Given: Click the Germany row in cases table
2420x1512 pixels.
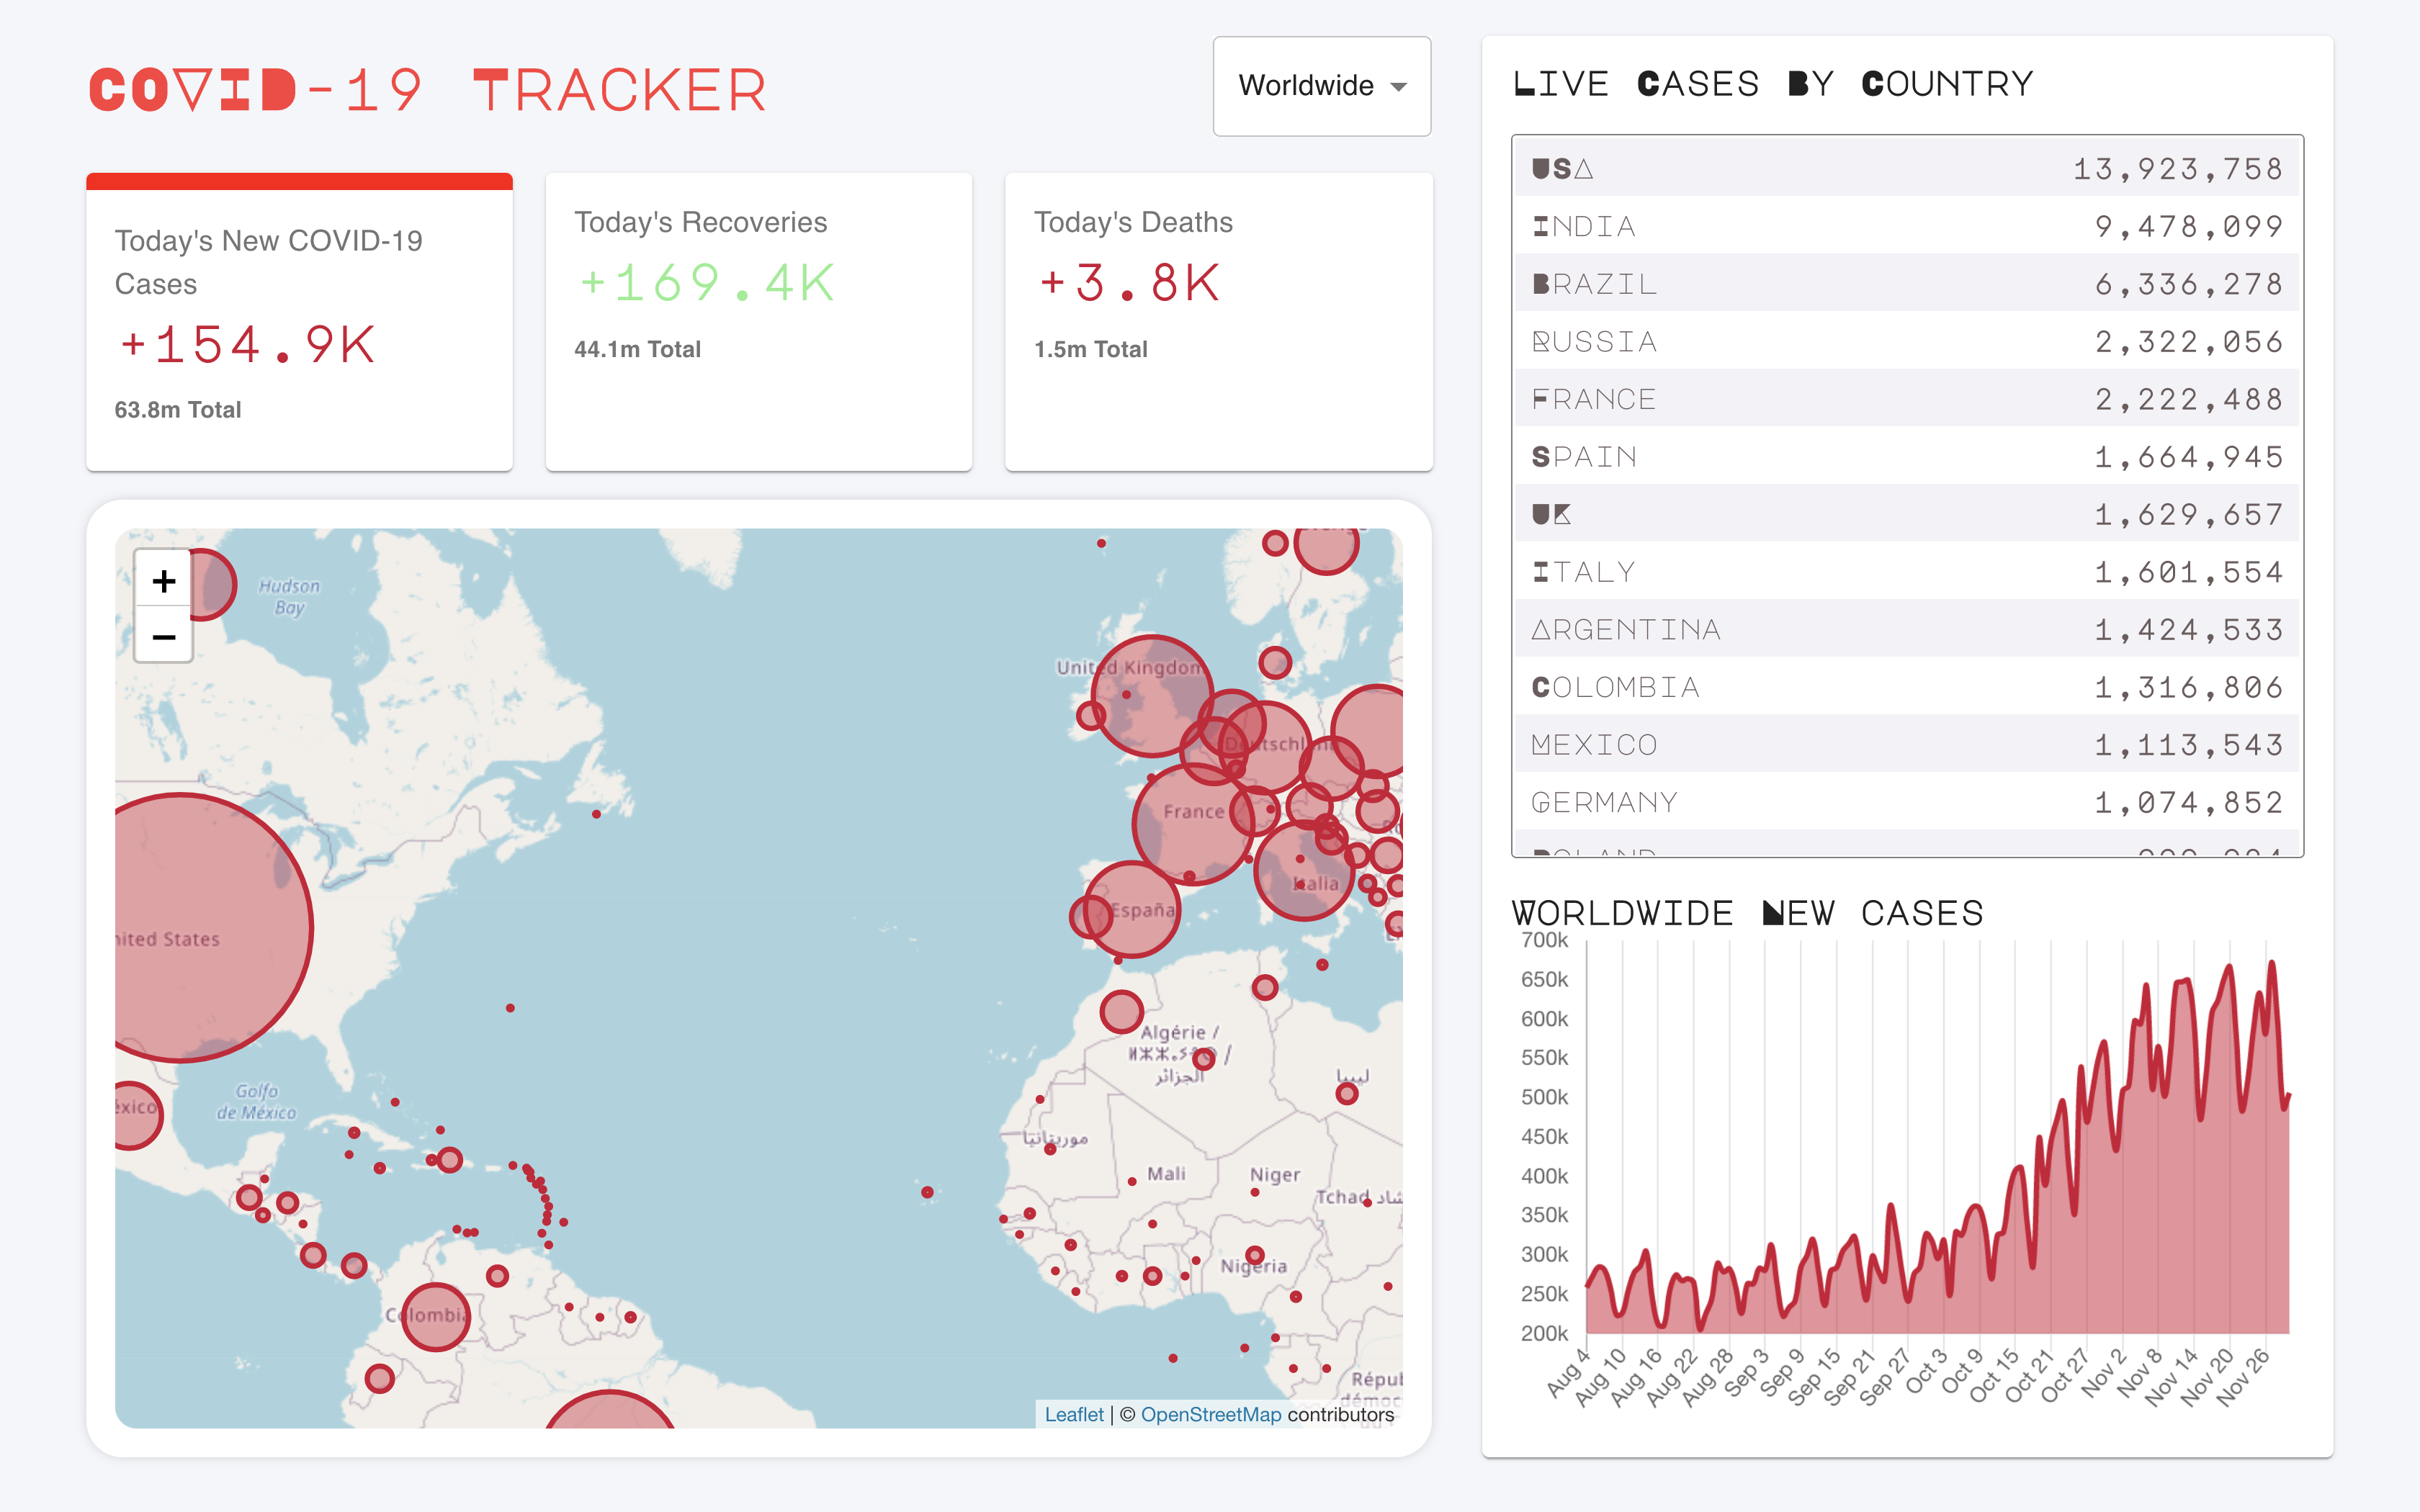Looking at the screenshot, I should (x=1906, y=802).
